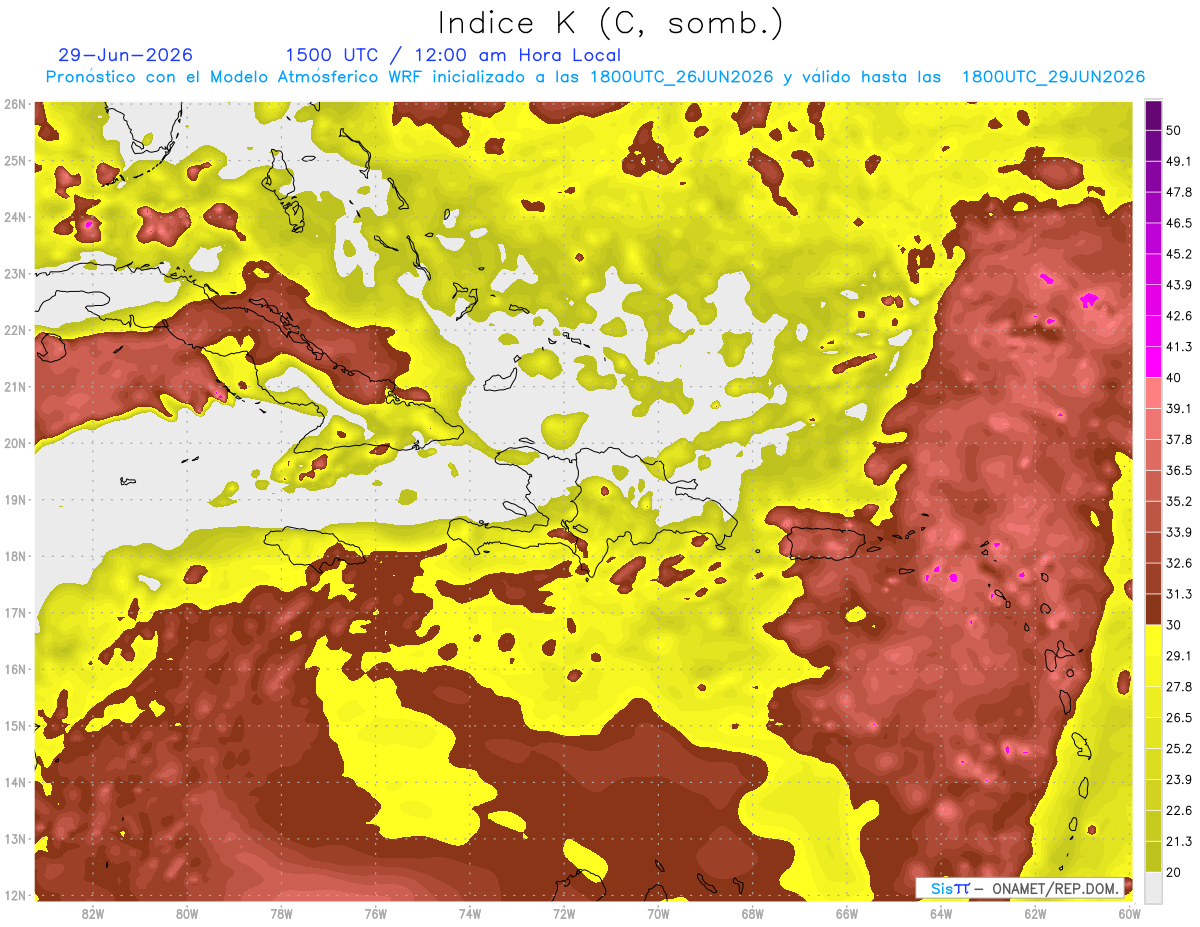Click colorbar value '42.6'
Screen dimensions: 1200x927
point(1178,316)
